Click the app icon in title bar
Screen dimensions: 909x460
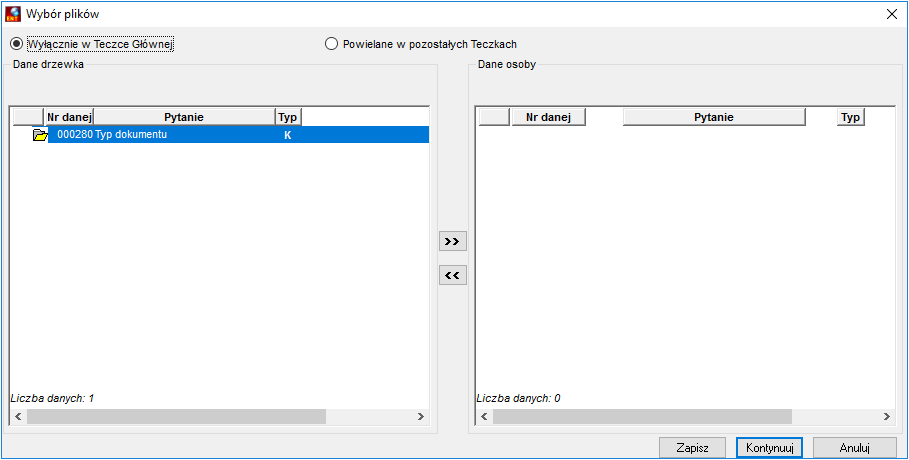click(13, 13)
